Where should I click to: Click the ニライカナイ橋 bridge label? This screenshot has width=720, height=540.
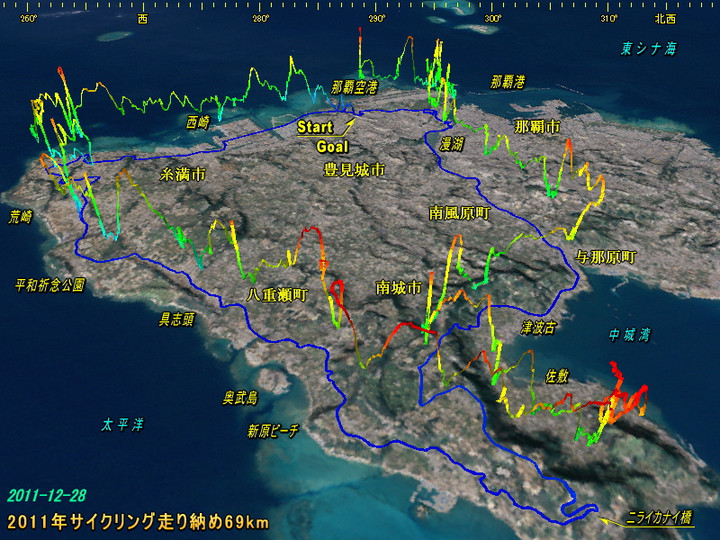(658, 517)
